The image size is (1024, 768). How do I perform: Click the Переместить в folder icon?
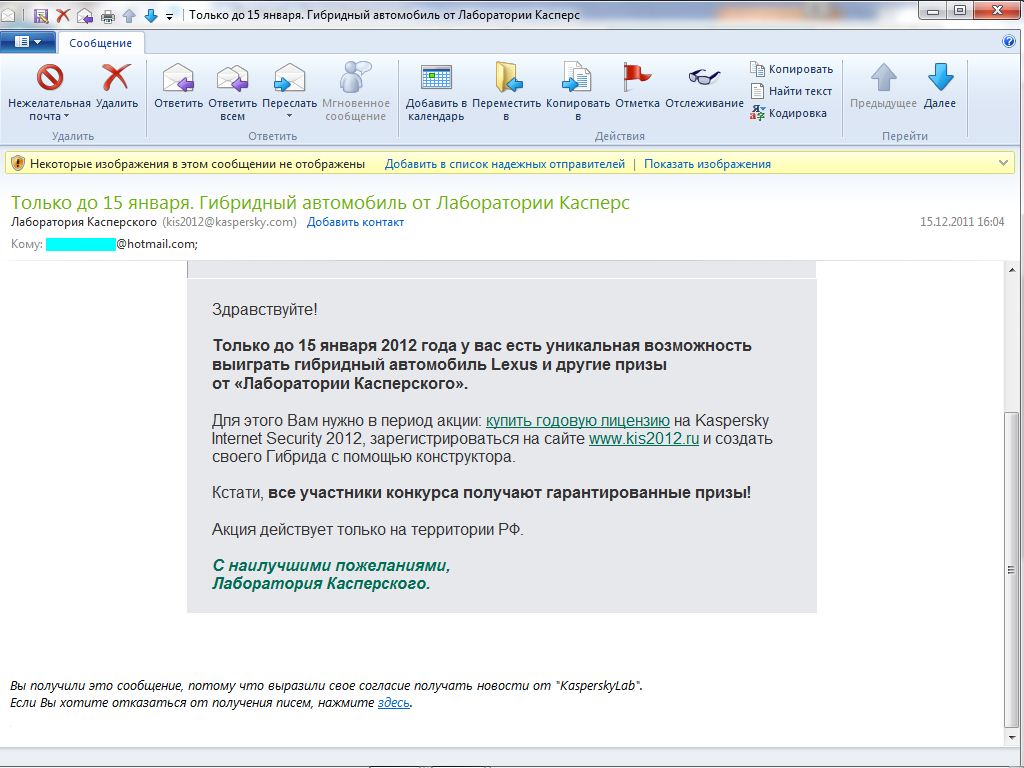(507, 77)
